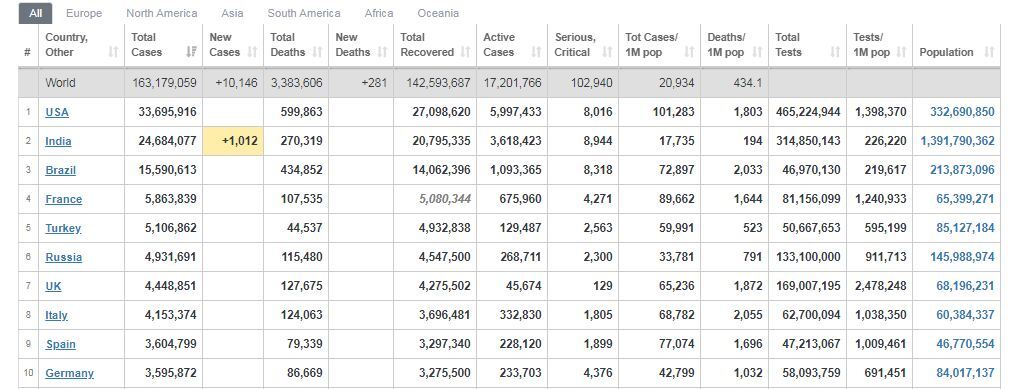The image size is (1022, 389).
Task: Click the Serious, Critical sort arrows
Action: coord(607,52)
